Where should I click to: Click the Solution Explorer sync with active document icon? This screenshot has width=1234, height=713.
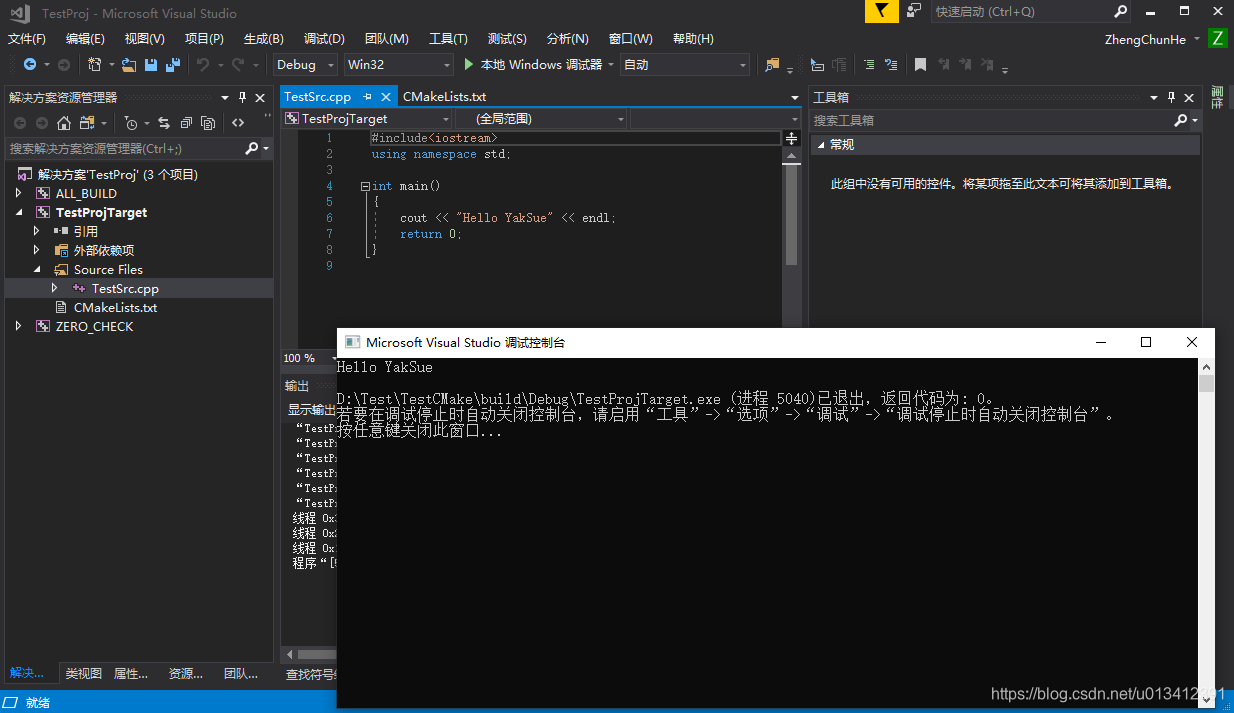pyautogui.click(x=163, y=123)
